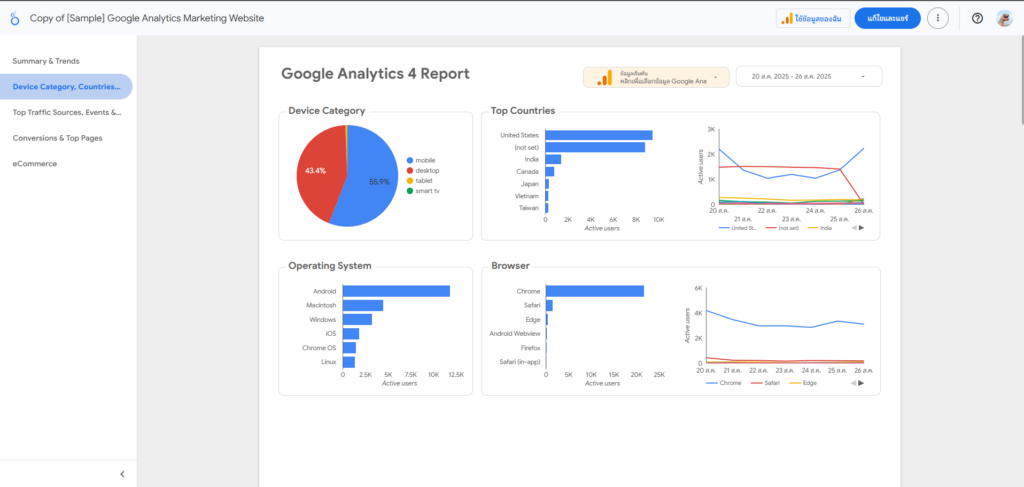Click next legend arrow in Browser line chart
1024x487 pixels.
(861, 382)
